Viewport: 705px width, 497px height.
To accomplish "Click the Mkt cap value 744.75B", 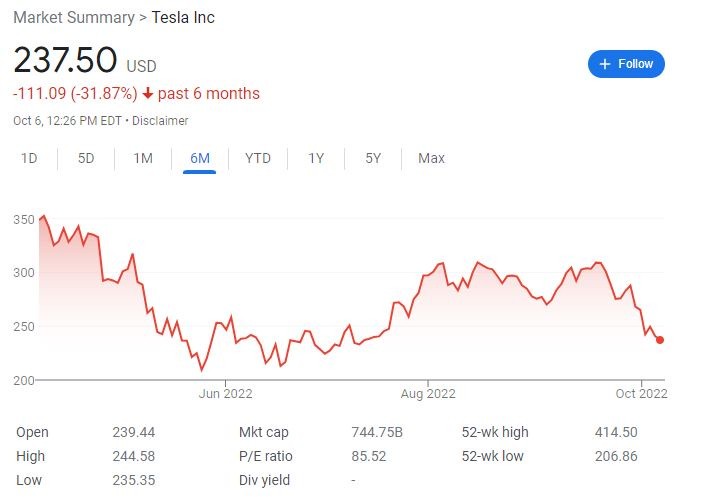I will point(378,432).
